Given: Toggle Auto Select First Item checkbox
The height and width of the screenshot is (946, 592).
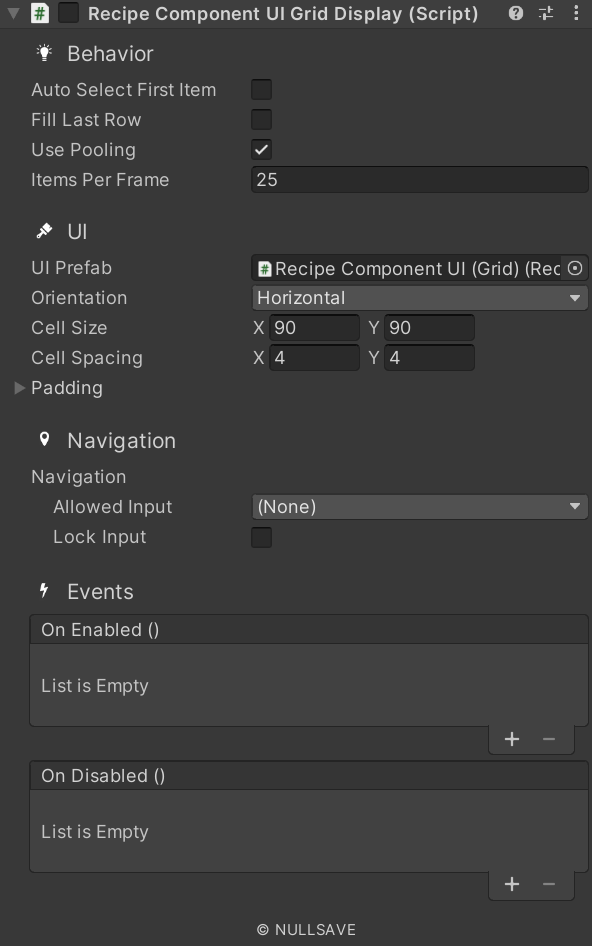Looking at the screenshot, I should point(261,89).
